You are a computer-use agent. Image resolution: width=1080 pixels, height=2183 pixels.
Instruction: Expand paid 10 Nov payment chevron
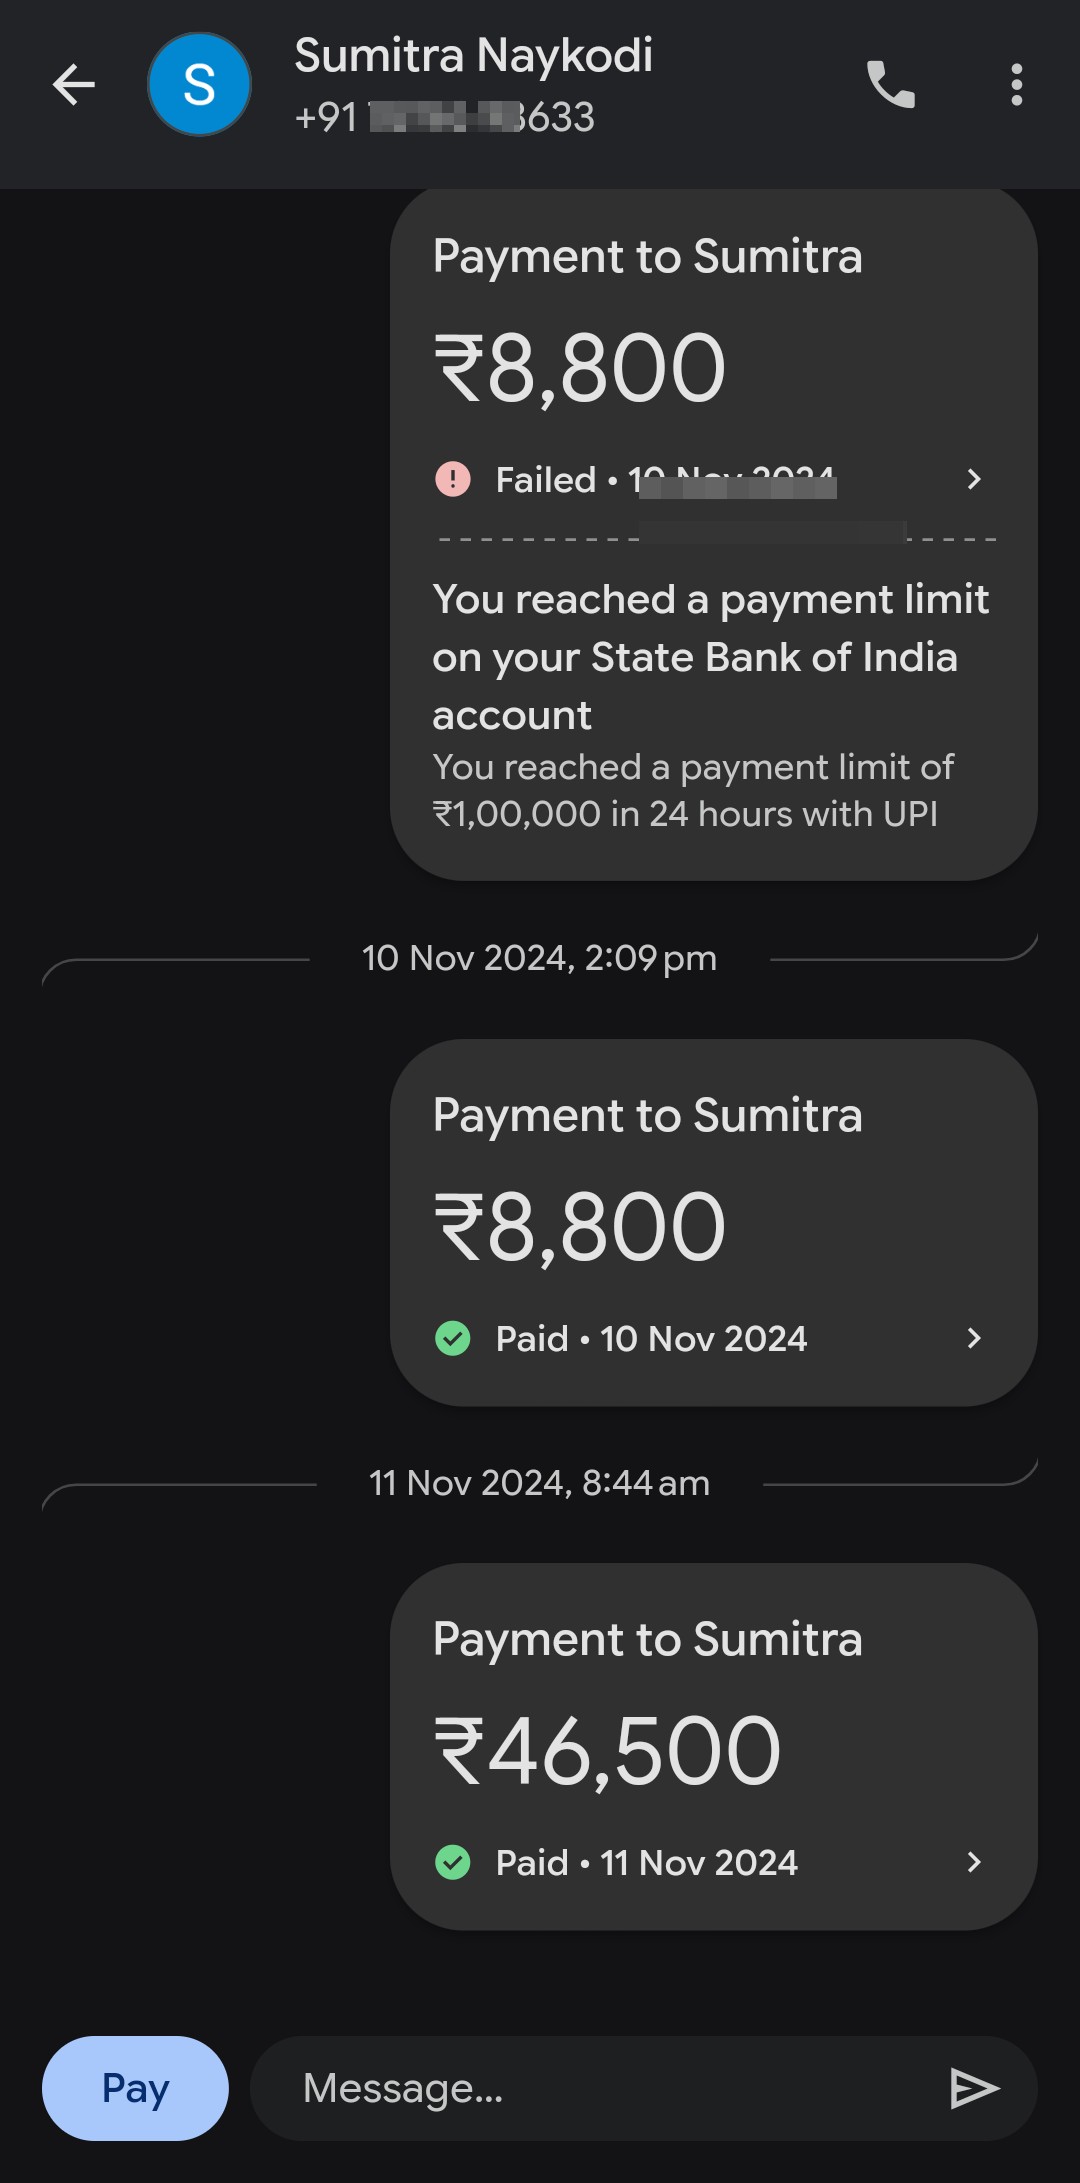pyautogui.click(x=974, y=1338)
